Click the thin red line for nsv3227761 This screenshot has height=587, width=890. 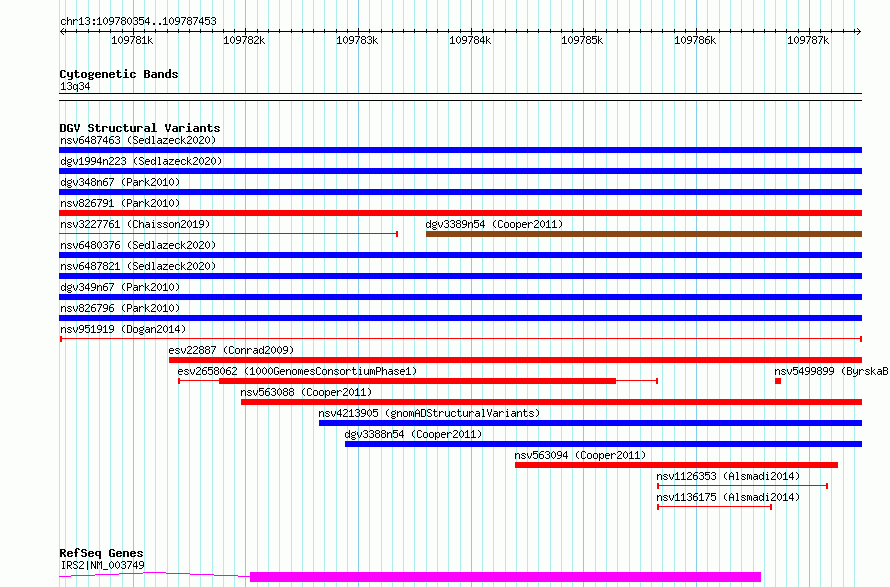228,234
